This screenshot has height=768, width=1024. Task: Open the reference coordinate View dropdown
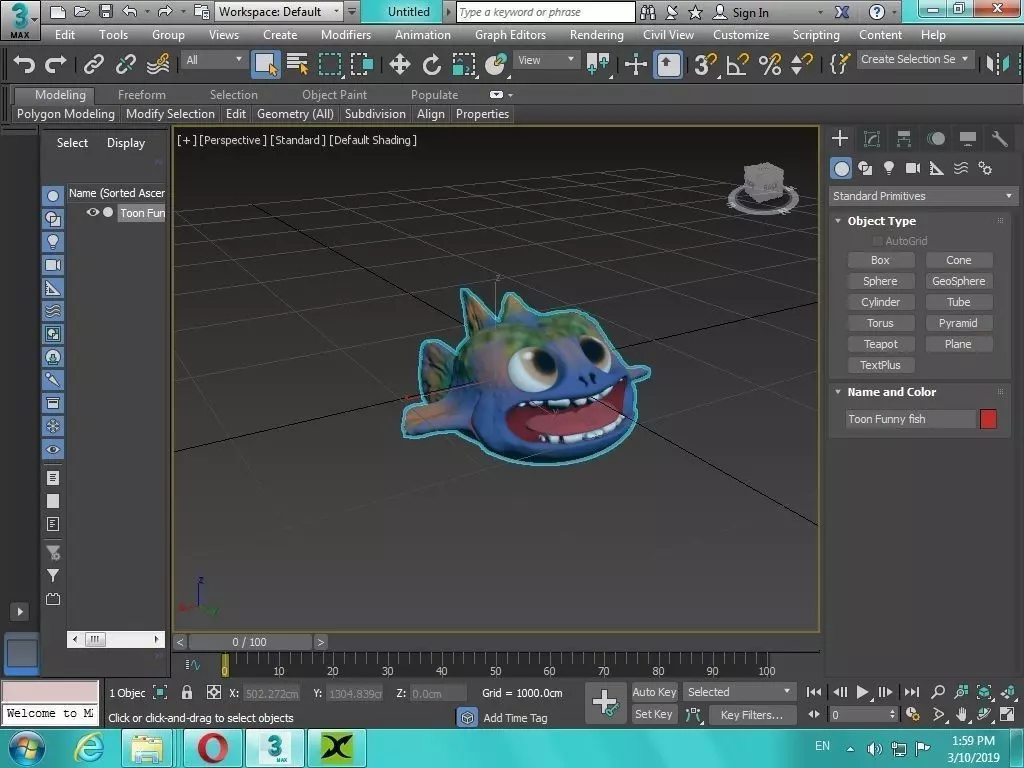coord(546,60)
